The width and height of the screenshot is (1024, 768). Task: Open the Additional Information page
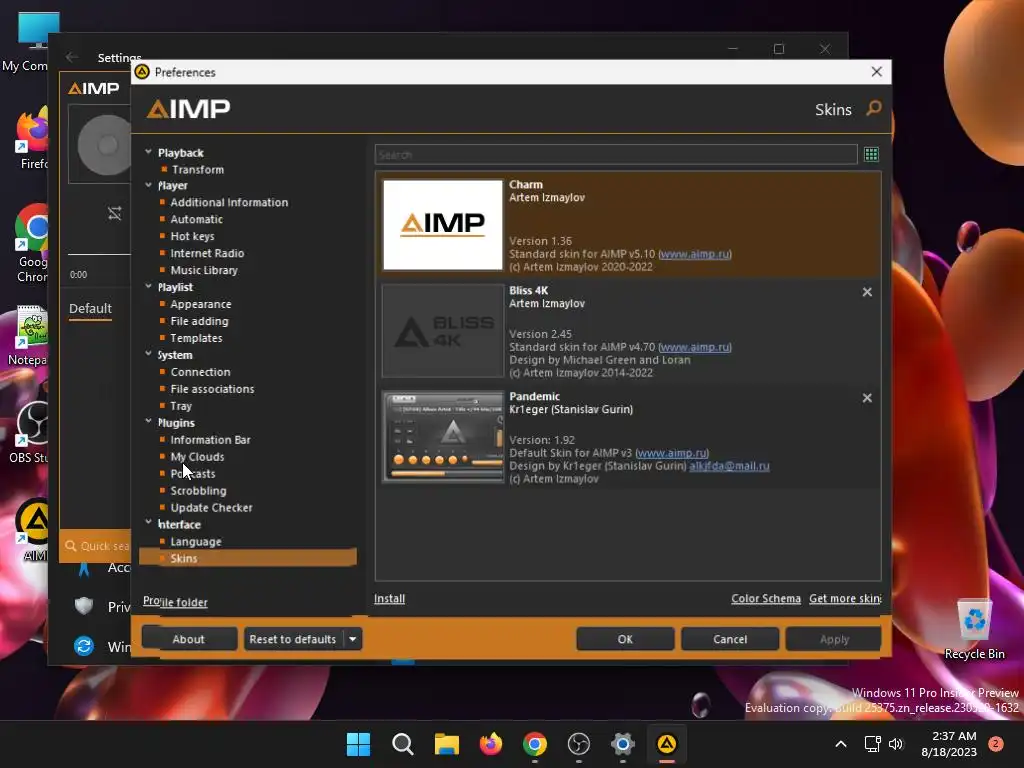229,202
